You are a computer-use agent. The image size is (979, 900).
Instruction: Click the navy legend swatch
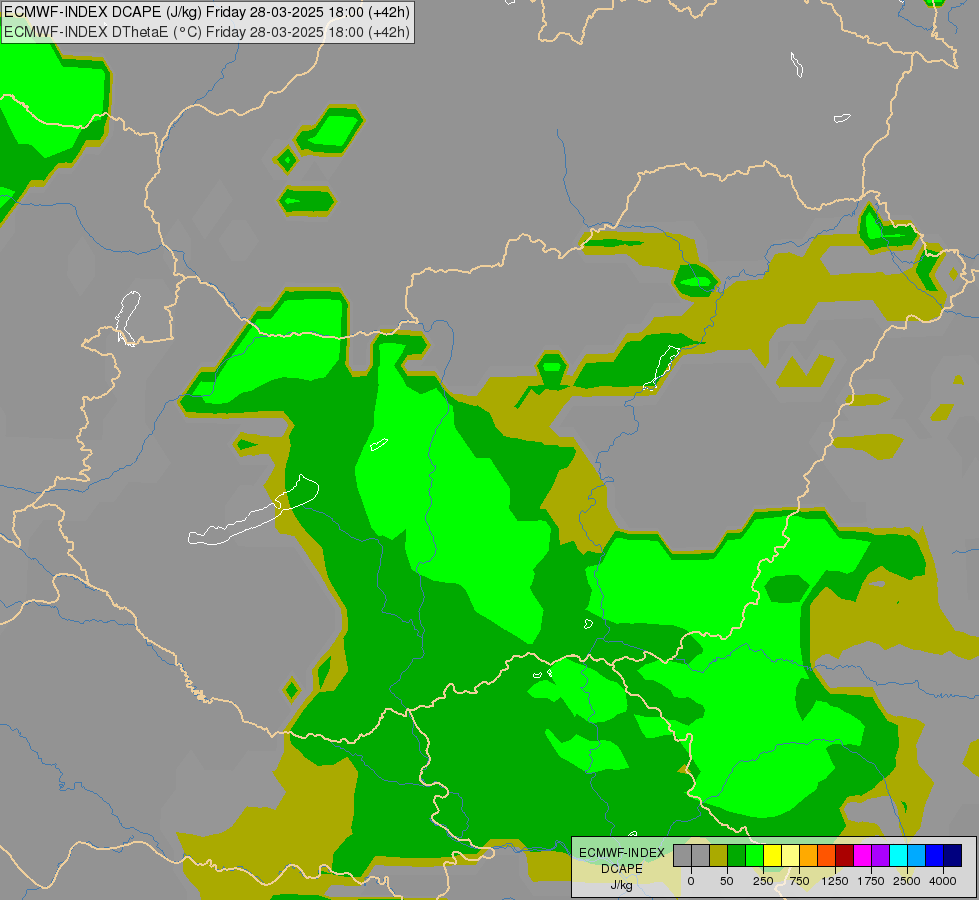point(953,855)
